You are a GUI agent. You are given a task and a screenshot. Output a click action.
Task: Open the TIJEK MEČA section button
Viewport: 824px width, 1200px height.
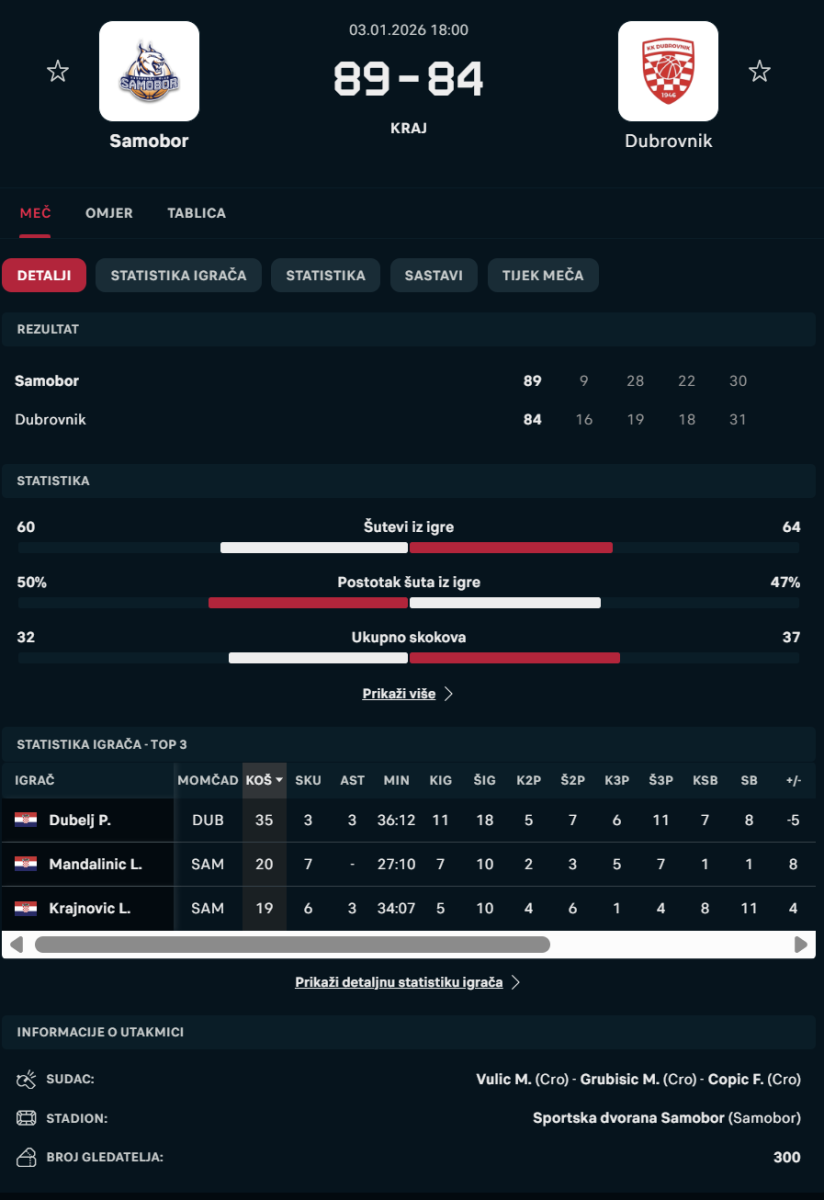coord(542,275)
